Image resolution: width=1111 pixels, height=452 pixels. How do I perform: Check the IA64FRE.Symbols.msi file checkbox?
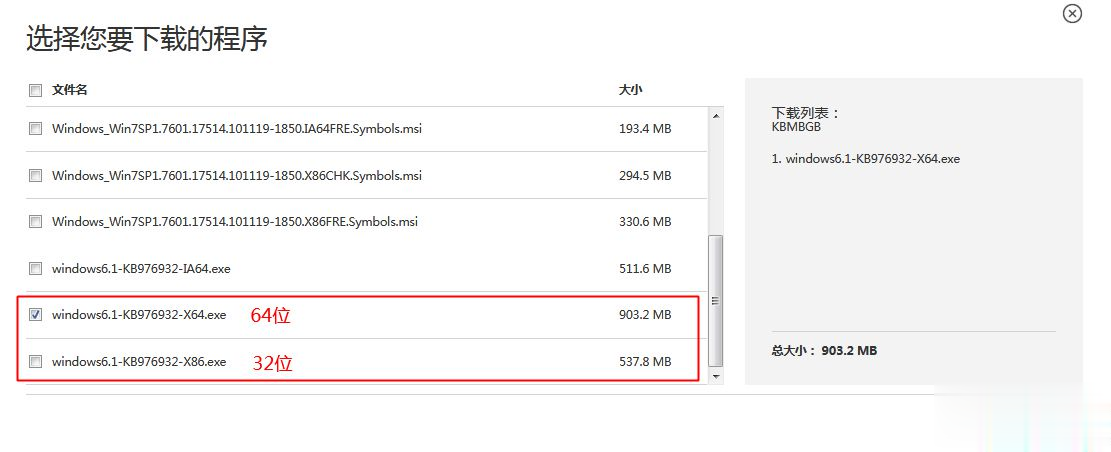[x=35, y=129]
